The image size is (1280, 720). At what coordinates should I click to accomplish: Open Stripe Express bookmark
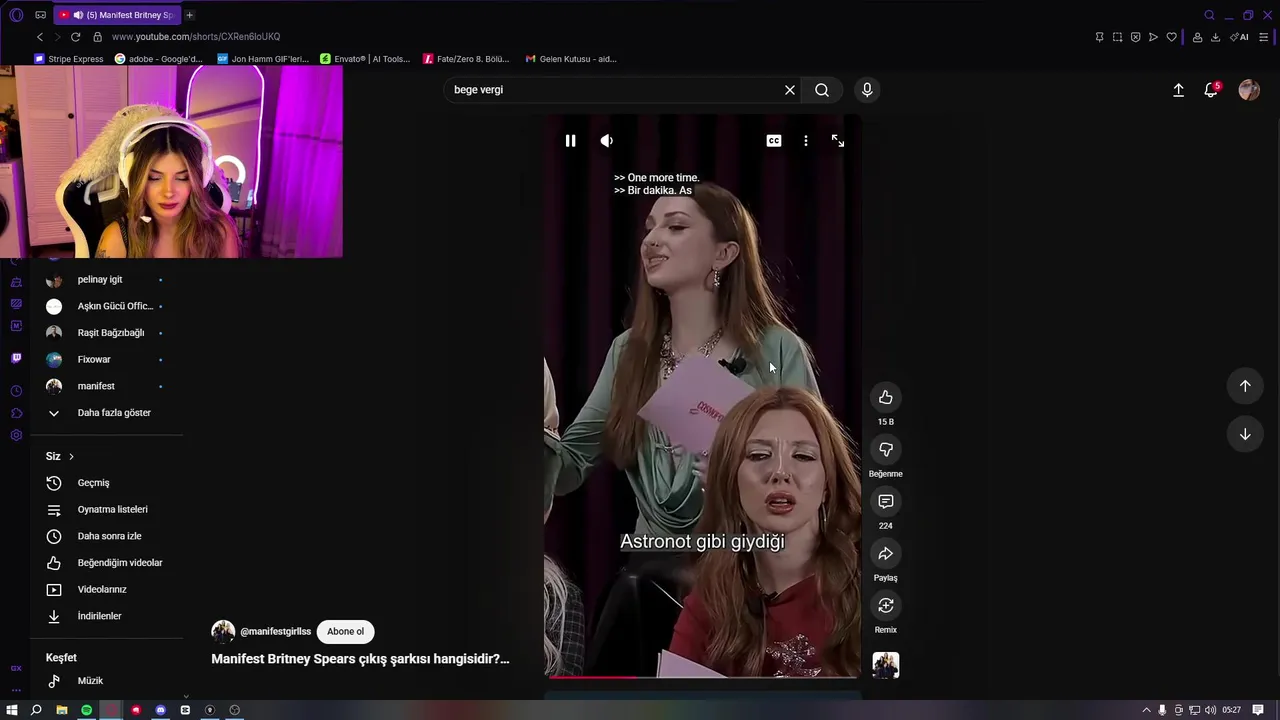click(x=69, y=59)
